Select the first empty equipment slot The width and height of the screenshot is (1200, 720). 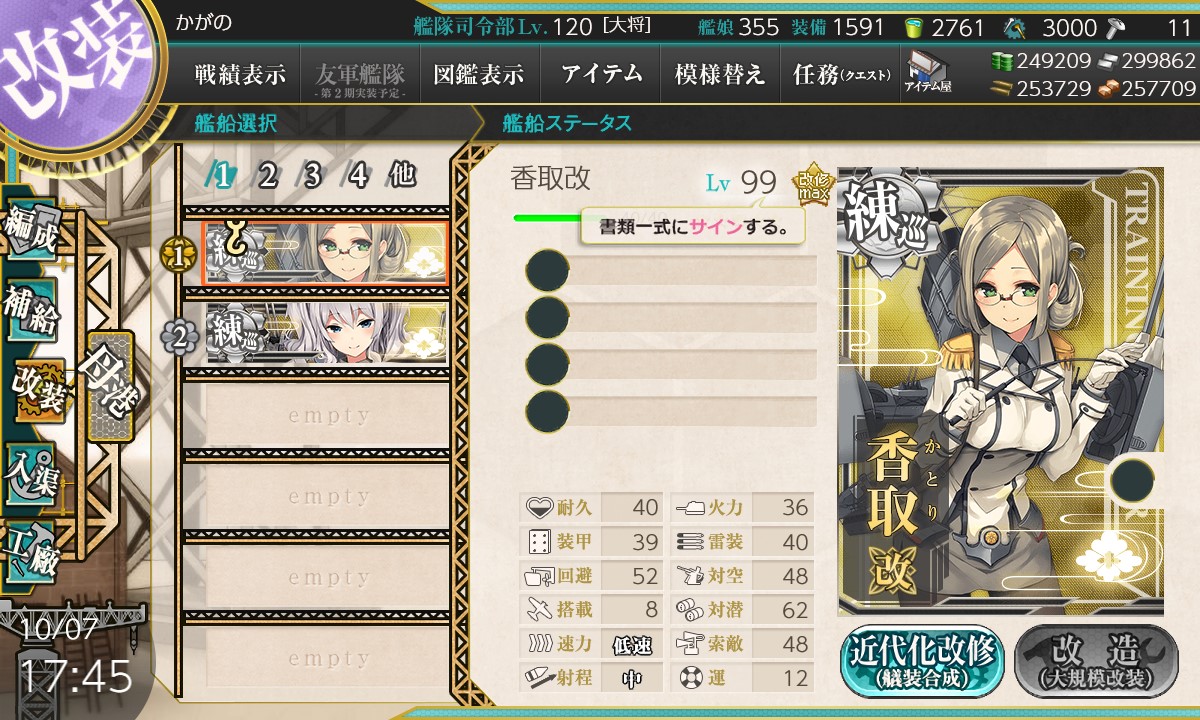(671, 270)
